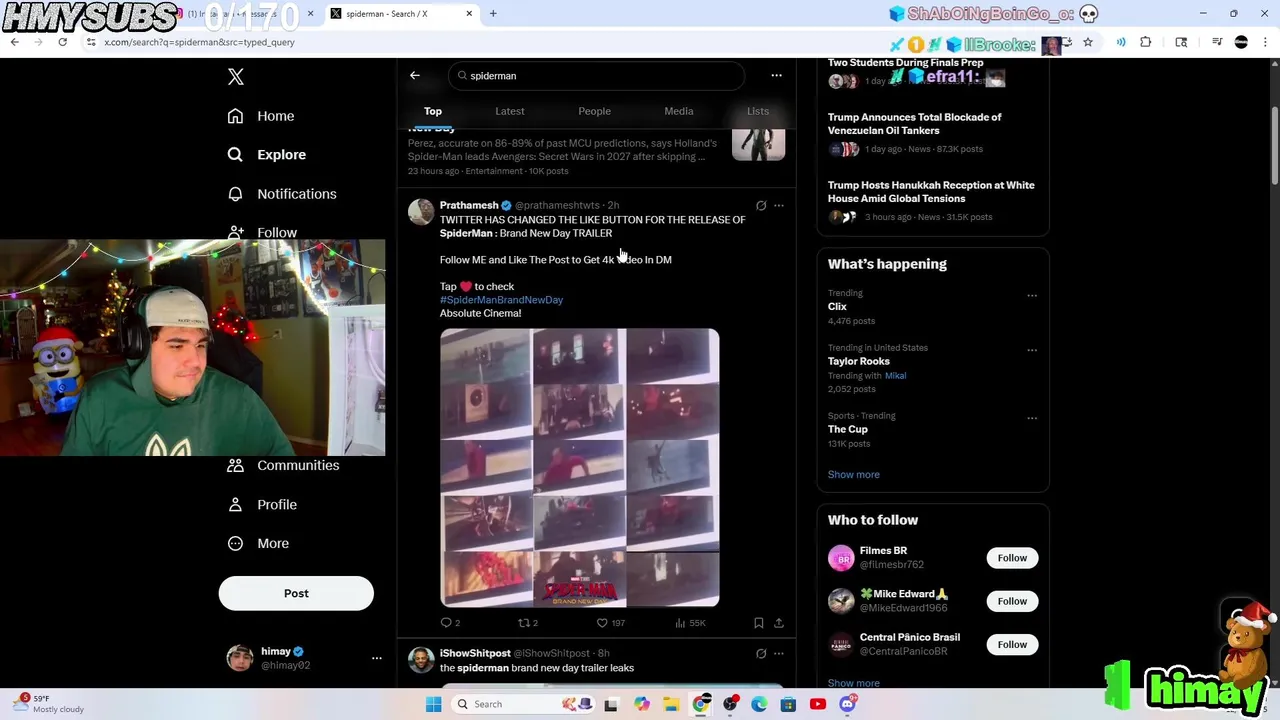Show more under What's happening
This screenshot has height=720, width=1280.
click(854, 475)
